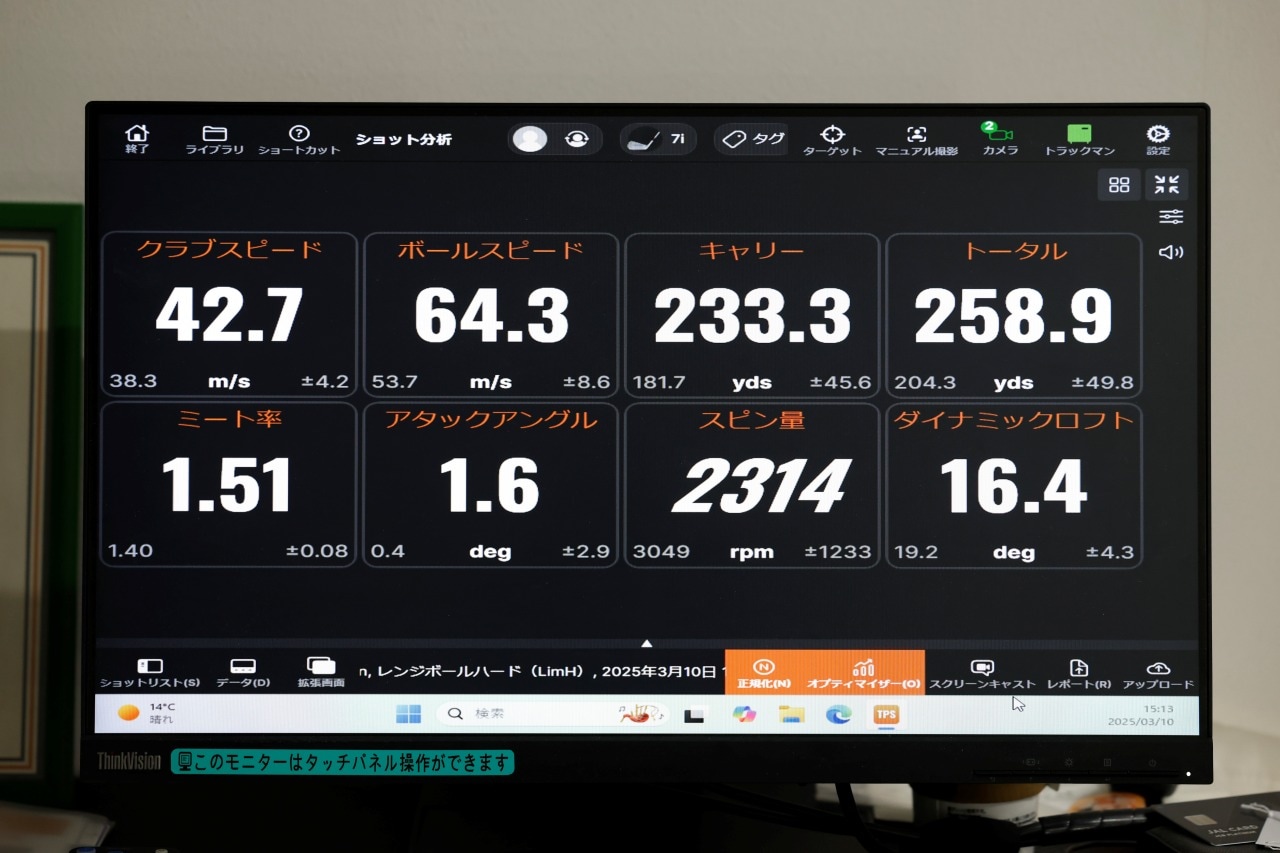This screenshot has height=853, width=1280.
Task: Open the ターゲット target settings
Action: point(832,139)
